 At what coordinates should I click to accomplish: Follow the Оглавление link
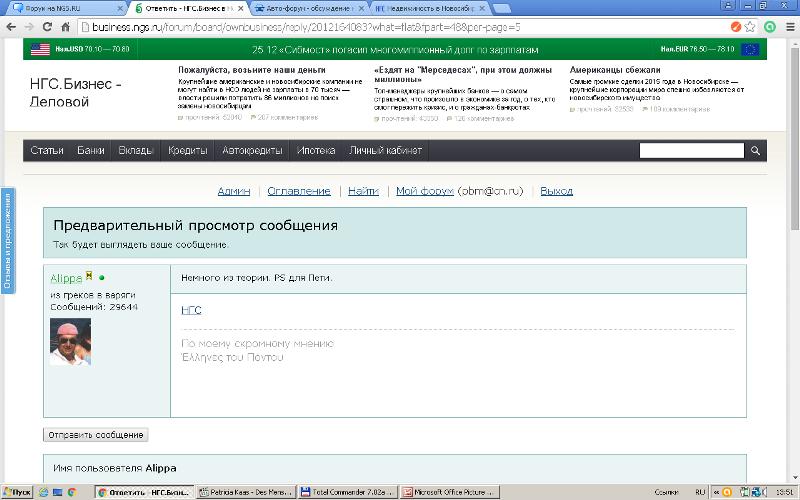point(298,191)
